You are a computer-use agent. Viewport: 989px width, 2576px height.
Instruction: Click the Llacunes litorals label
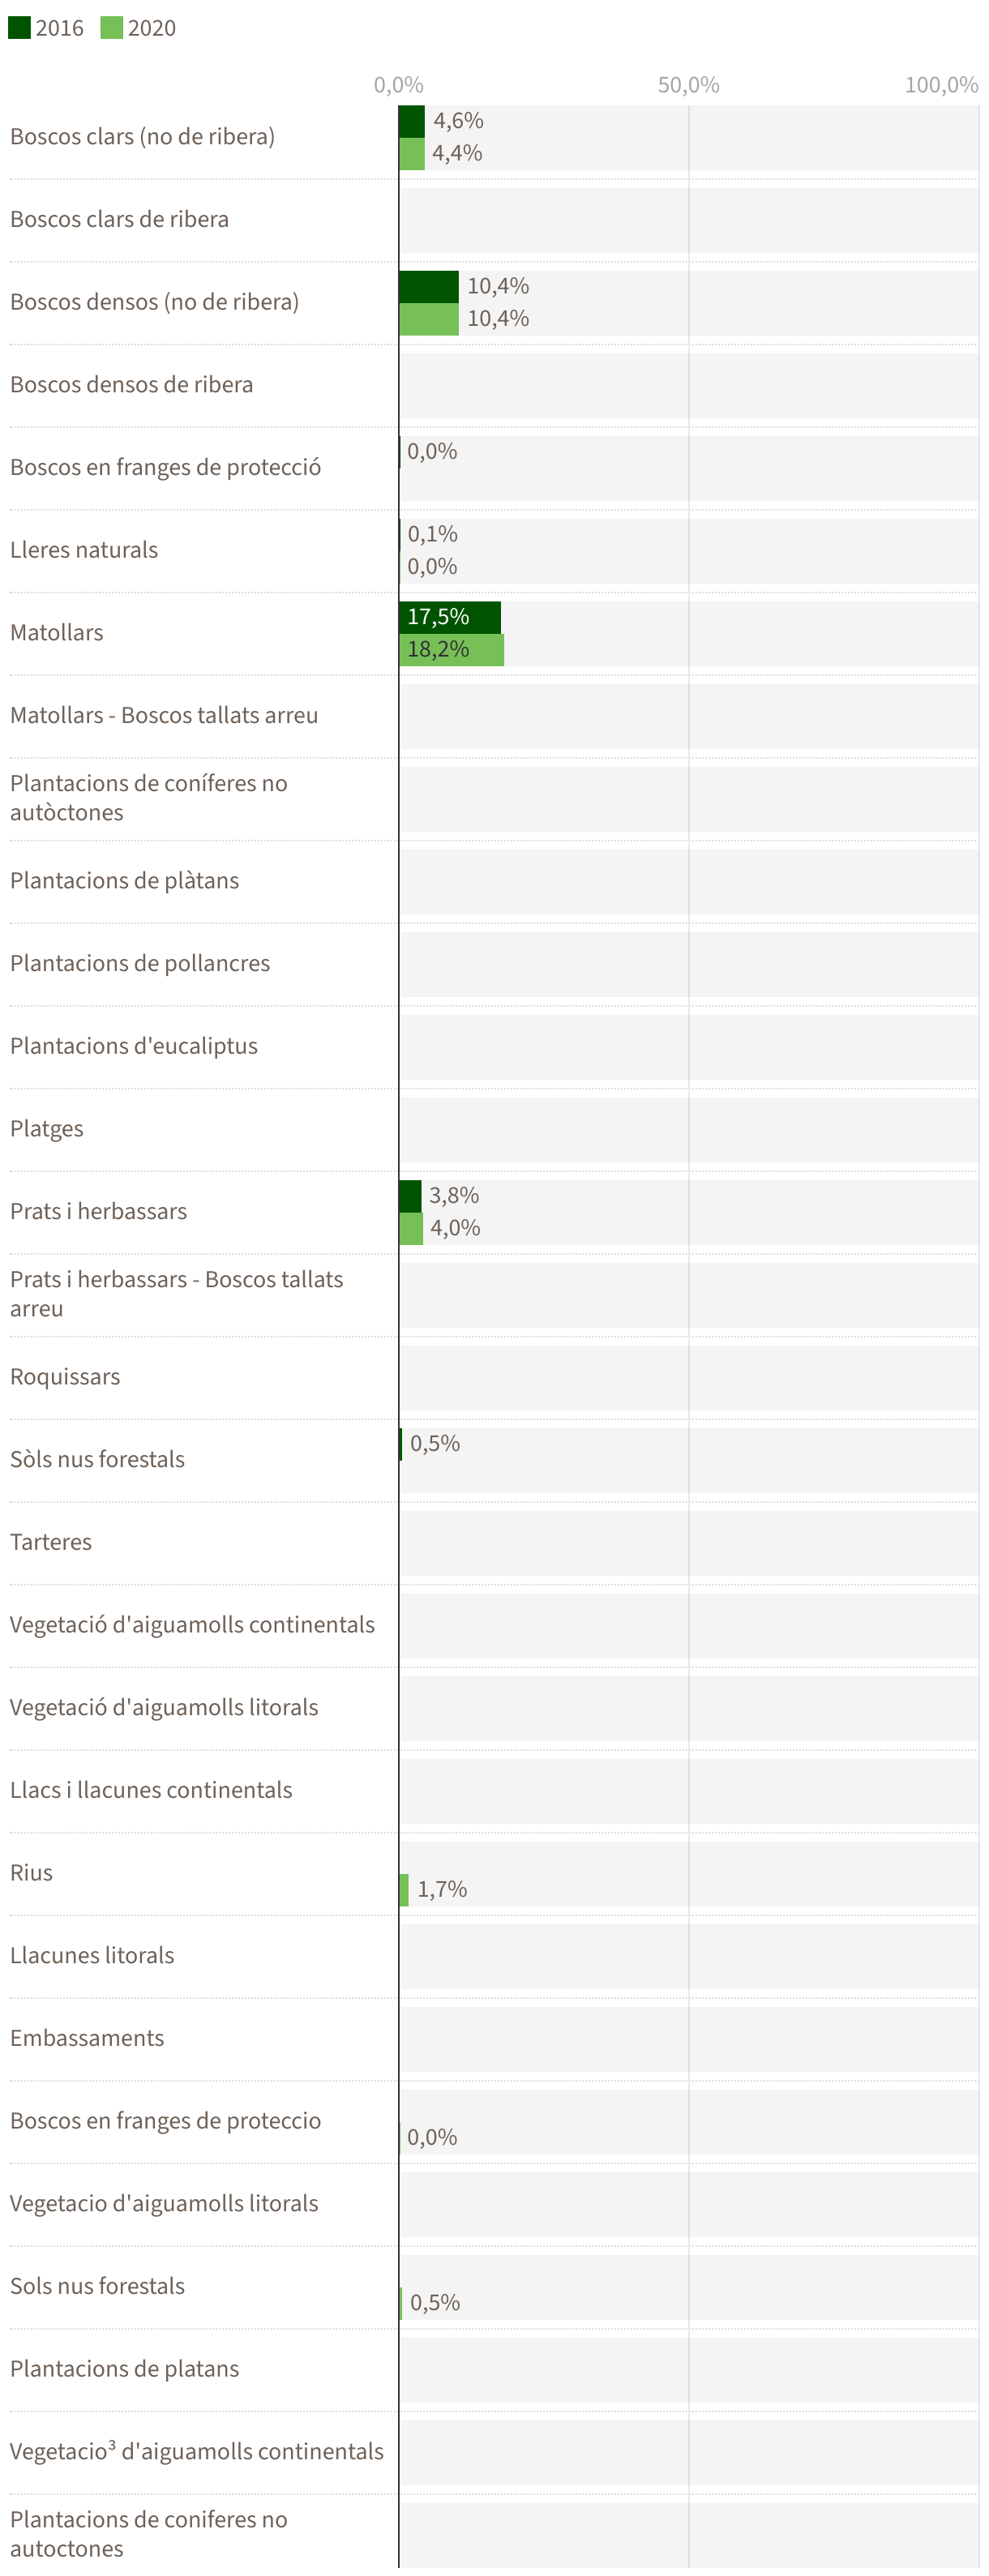coord(92,1955)
